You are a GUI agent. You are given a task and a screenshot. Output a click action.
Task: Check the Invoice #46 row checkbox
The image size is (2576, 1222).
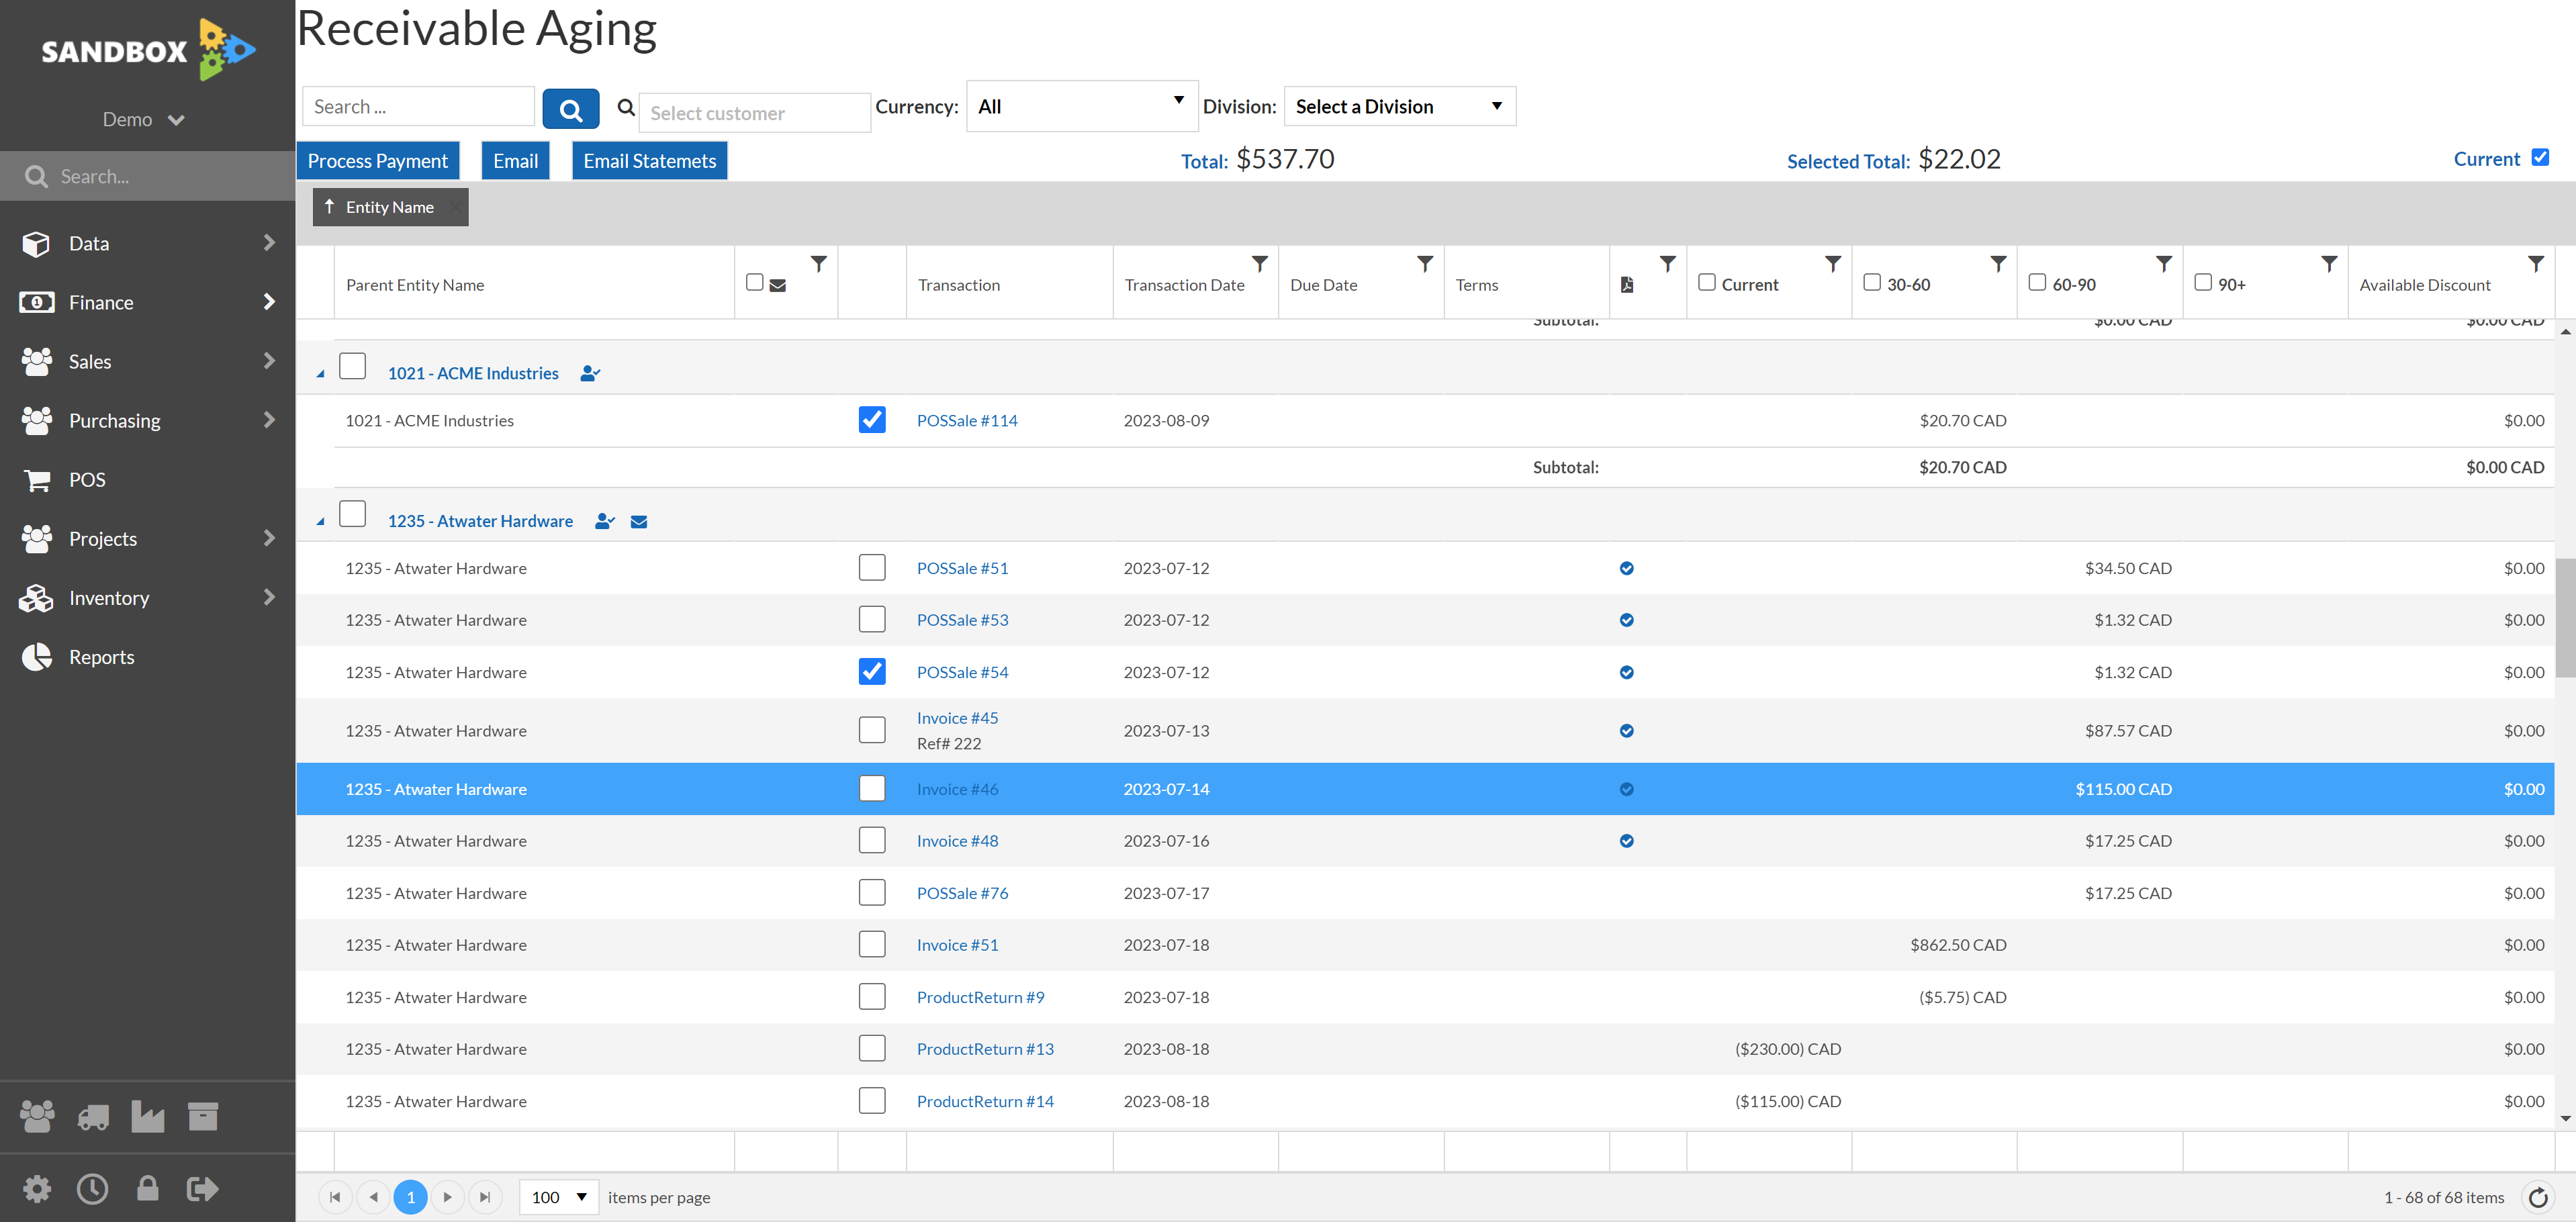[x=872, y=789]
